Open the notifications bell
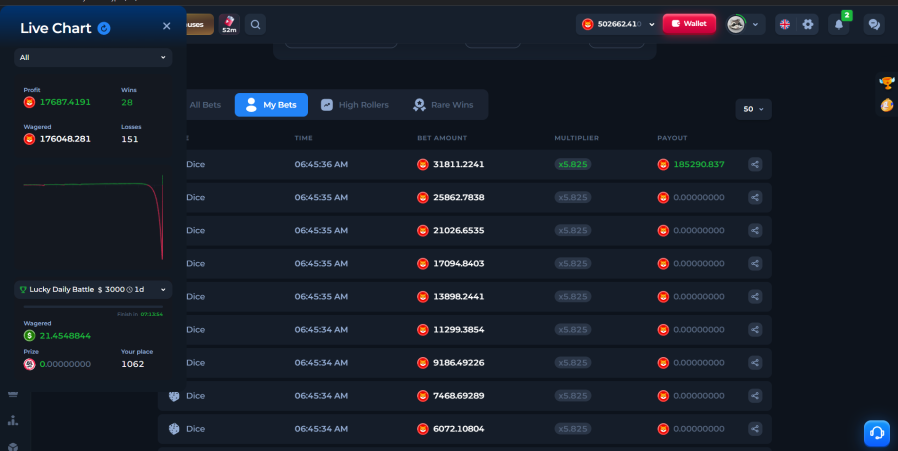The width and height of the screenshot is (898, 451). coord(838,25)
